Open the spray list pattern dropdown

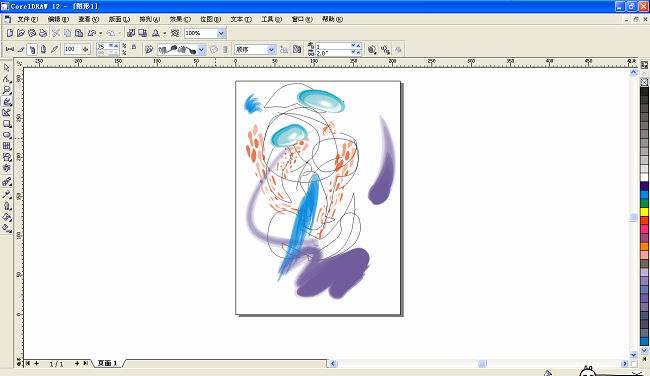pyautogui.click(x=201, y=50)
